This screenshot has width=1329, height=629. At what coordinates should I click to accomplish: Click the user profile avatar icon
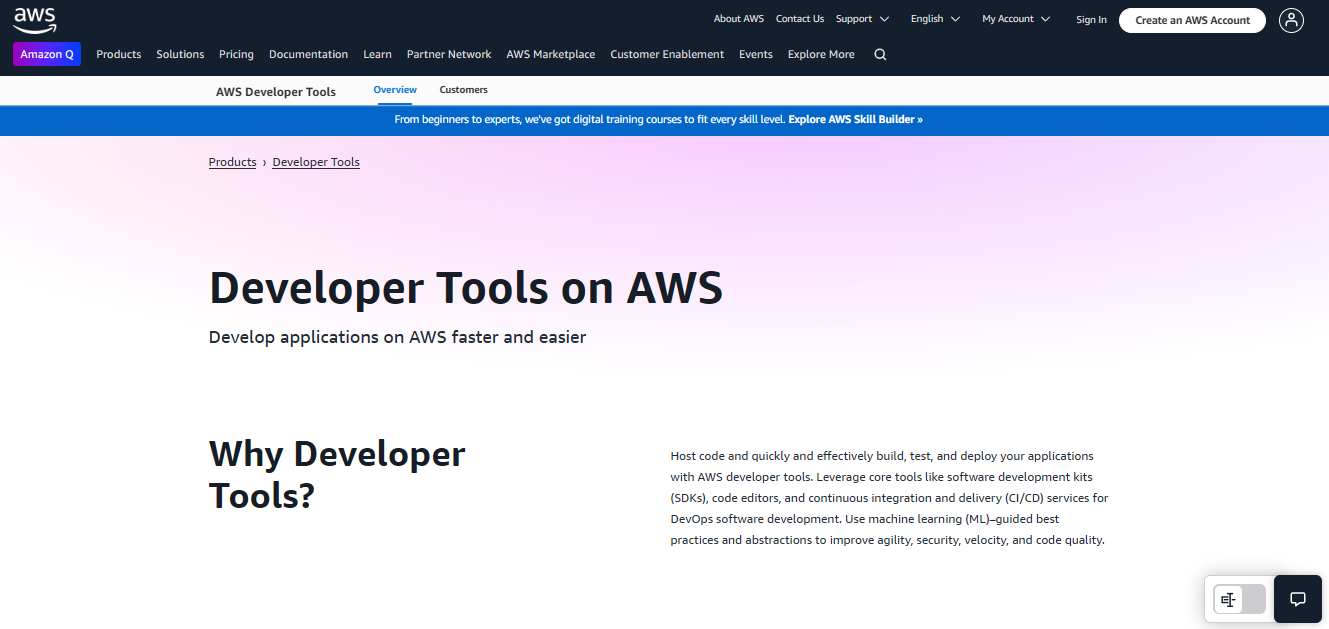tap(1291, 20)
